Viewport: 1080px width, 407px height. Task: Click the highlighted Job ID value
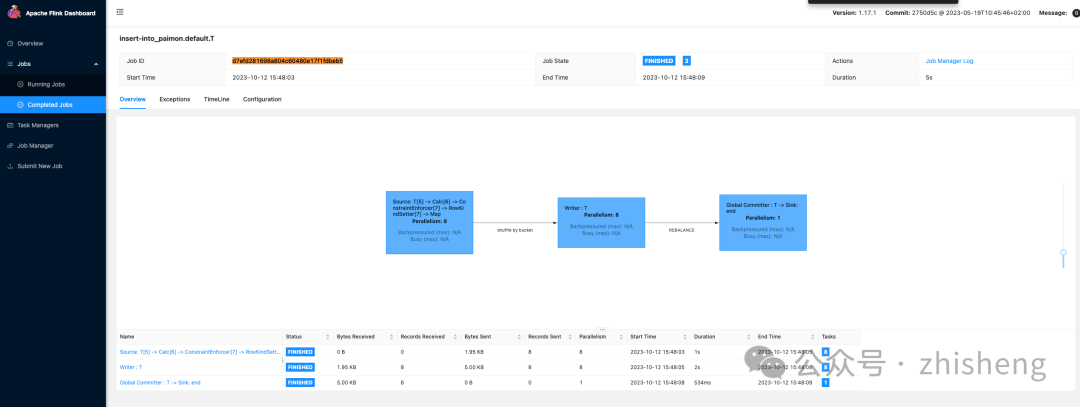point(287,61)
